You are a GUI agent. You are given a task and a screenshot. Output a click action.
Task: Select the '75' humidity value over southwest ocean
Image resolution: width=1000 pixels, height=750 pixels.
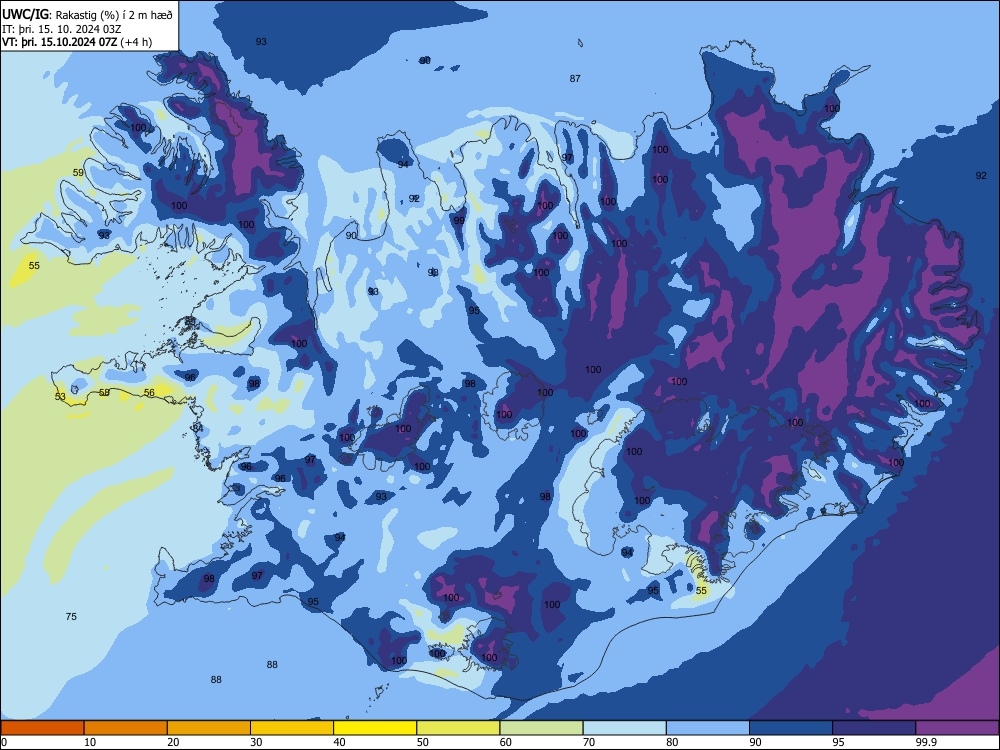[x=71, y=617]
